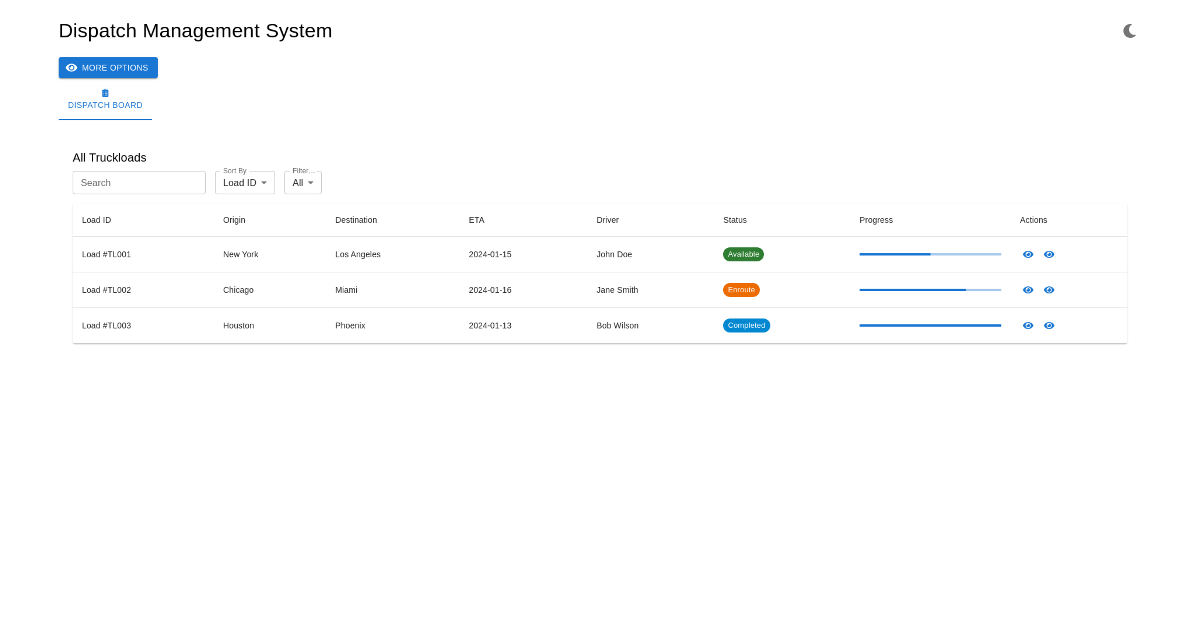This screenshot has width=1200, height=630.
Task: Click the second eye icon for Load #TL002
Action: [x=1049, y=290]
